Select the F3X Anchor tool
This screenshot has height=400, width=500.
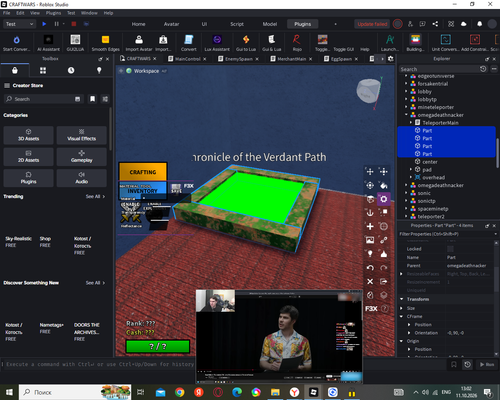tap(370, 213)
